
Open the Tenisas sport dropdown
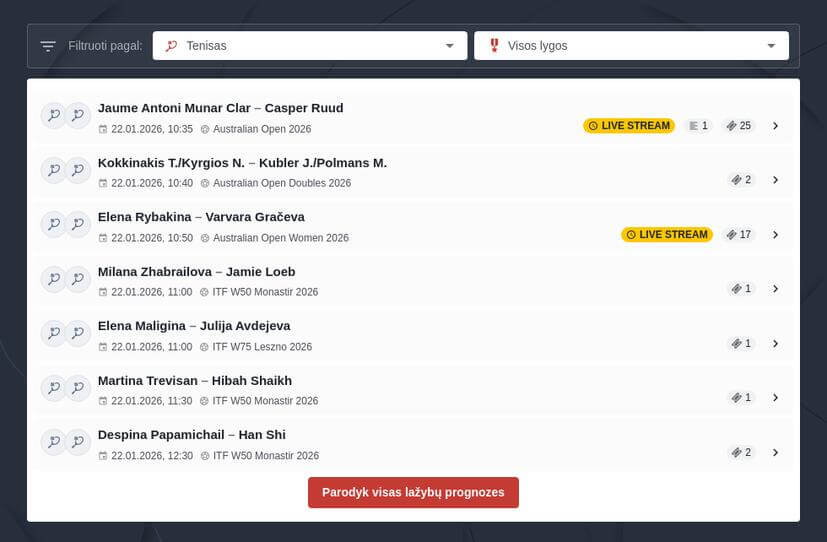[x=309, y=46]
